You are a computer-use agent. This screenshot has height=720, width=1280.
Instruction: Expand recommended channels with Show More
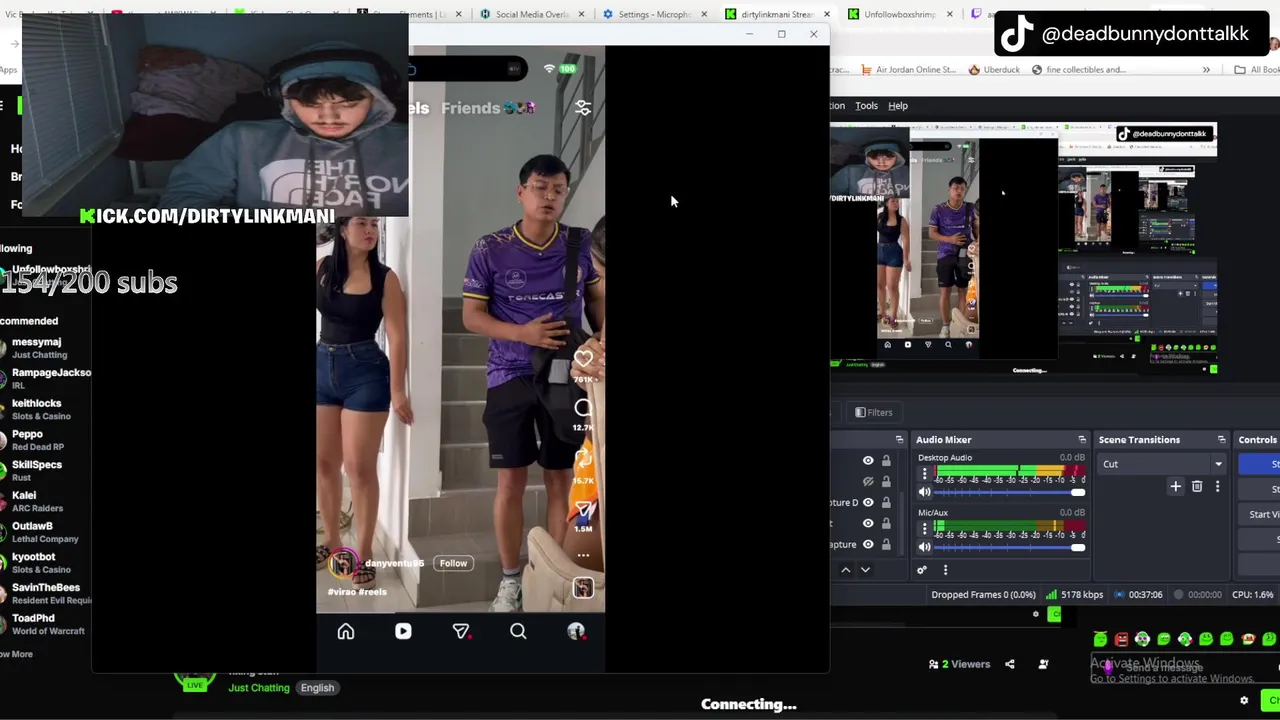tap(17, 654)
